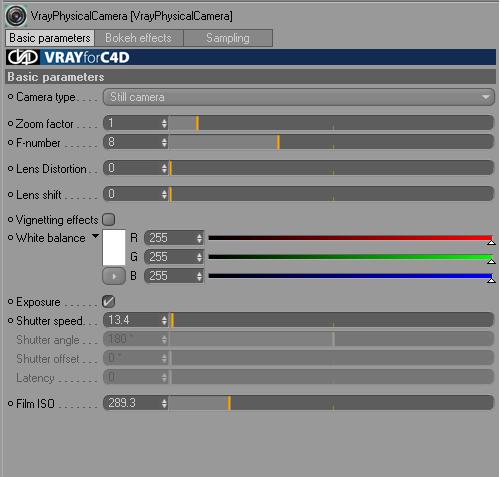Click the B channel spinner arrows
Screen dimensions: 500x477
click(199, 276)
